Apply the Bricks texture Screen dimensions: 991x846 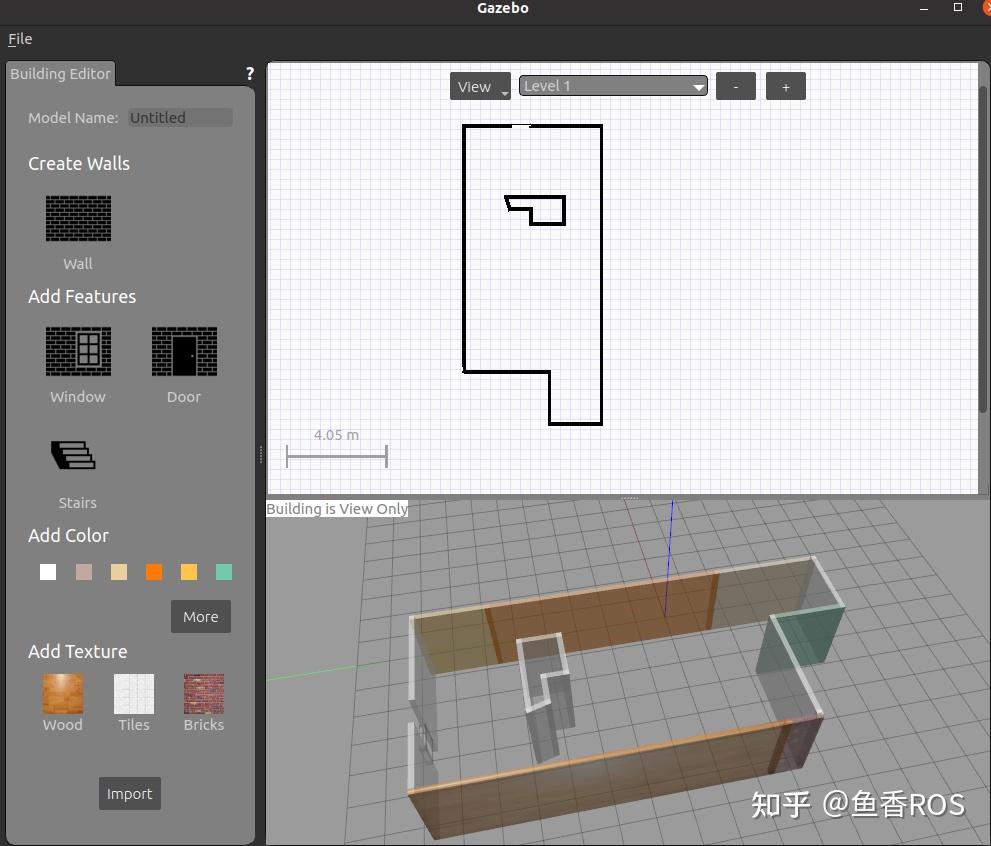click(203, 694)
